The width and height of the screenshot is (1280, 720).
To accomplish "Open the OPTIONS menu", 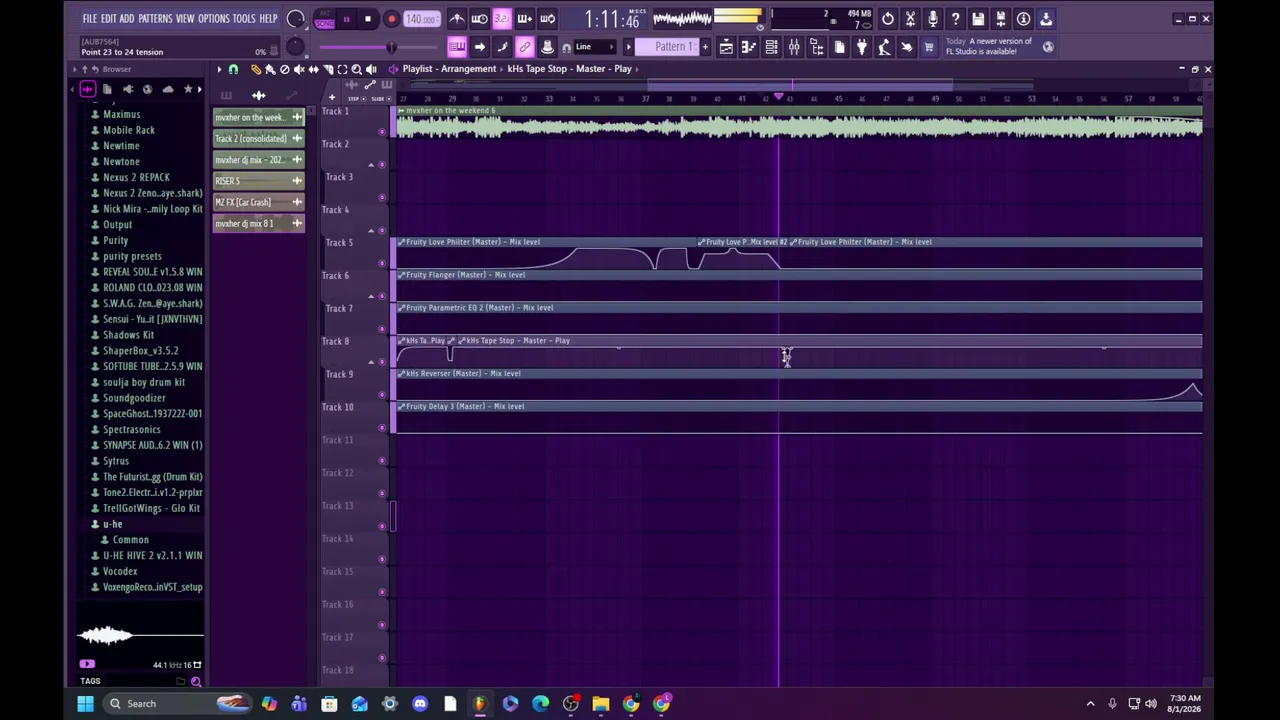I will [214, 19].
